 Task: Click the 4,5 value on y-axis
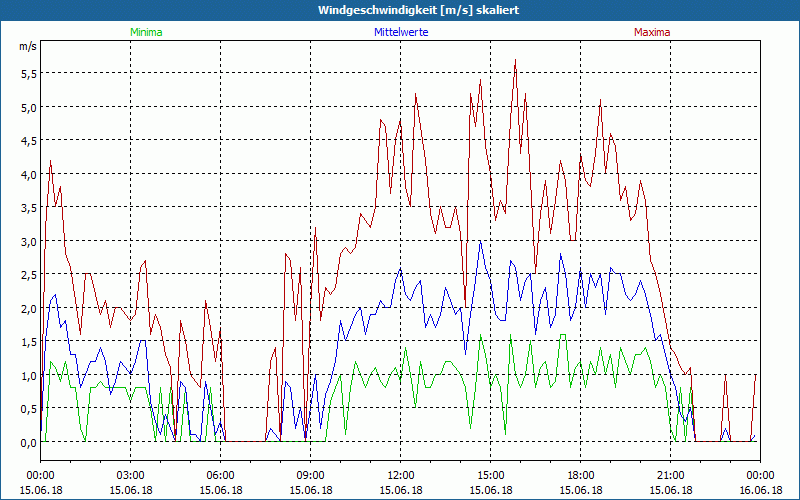click(x=27, y=140)
